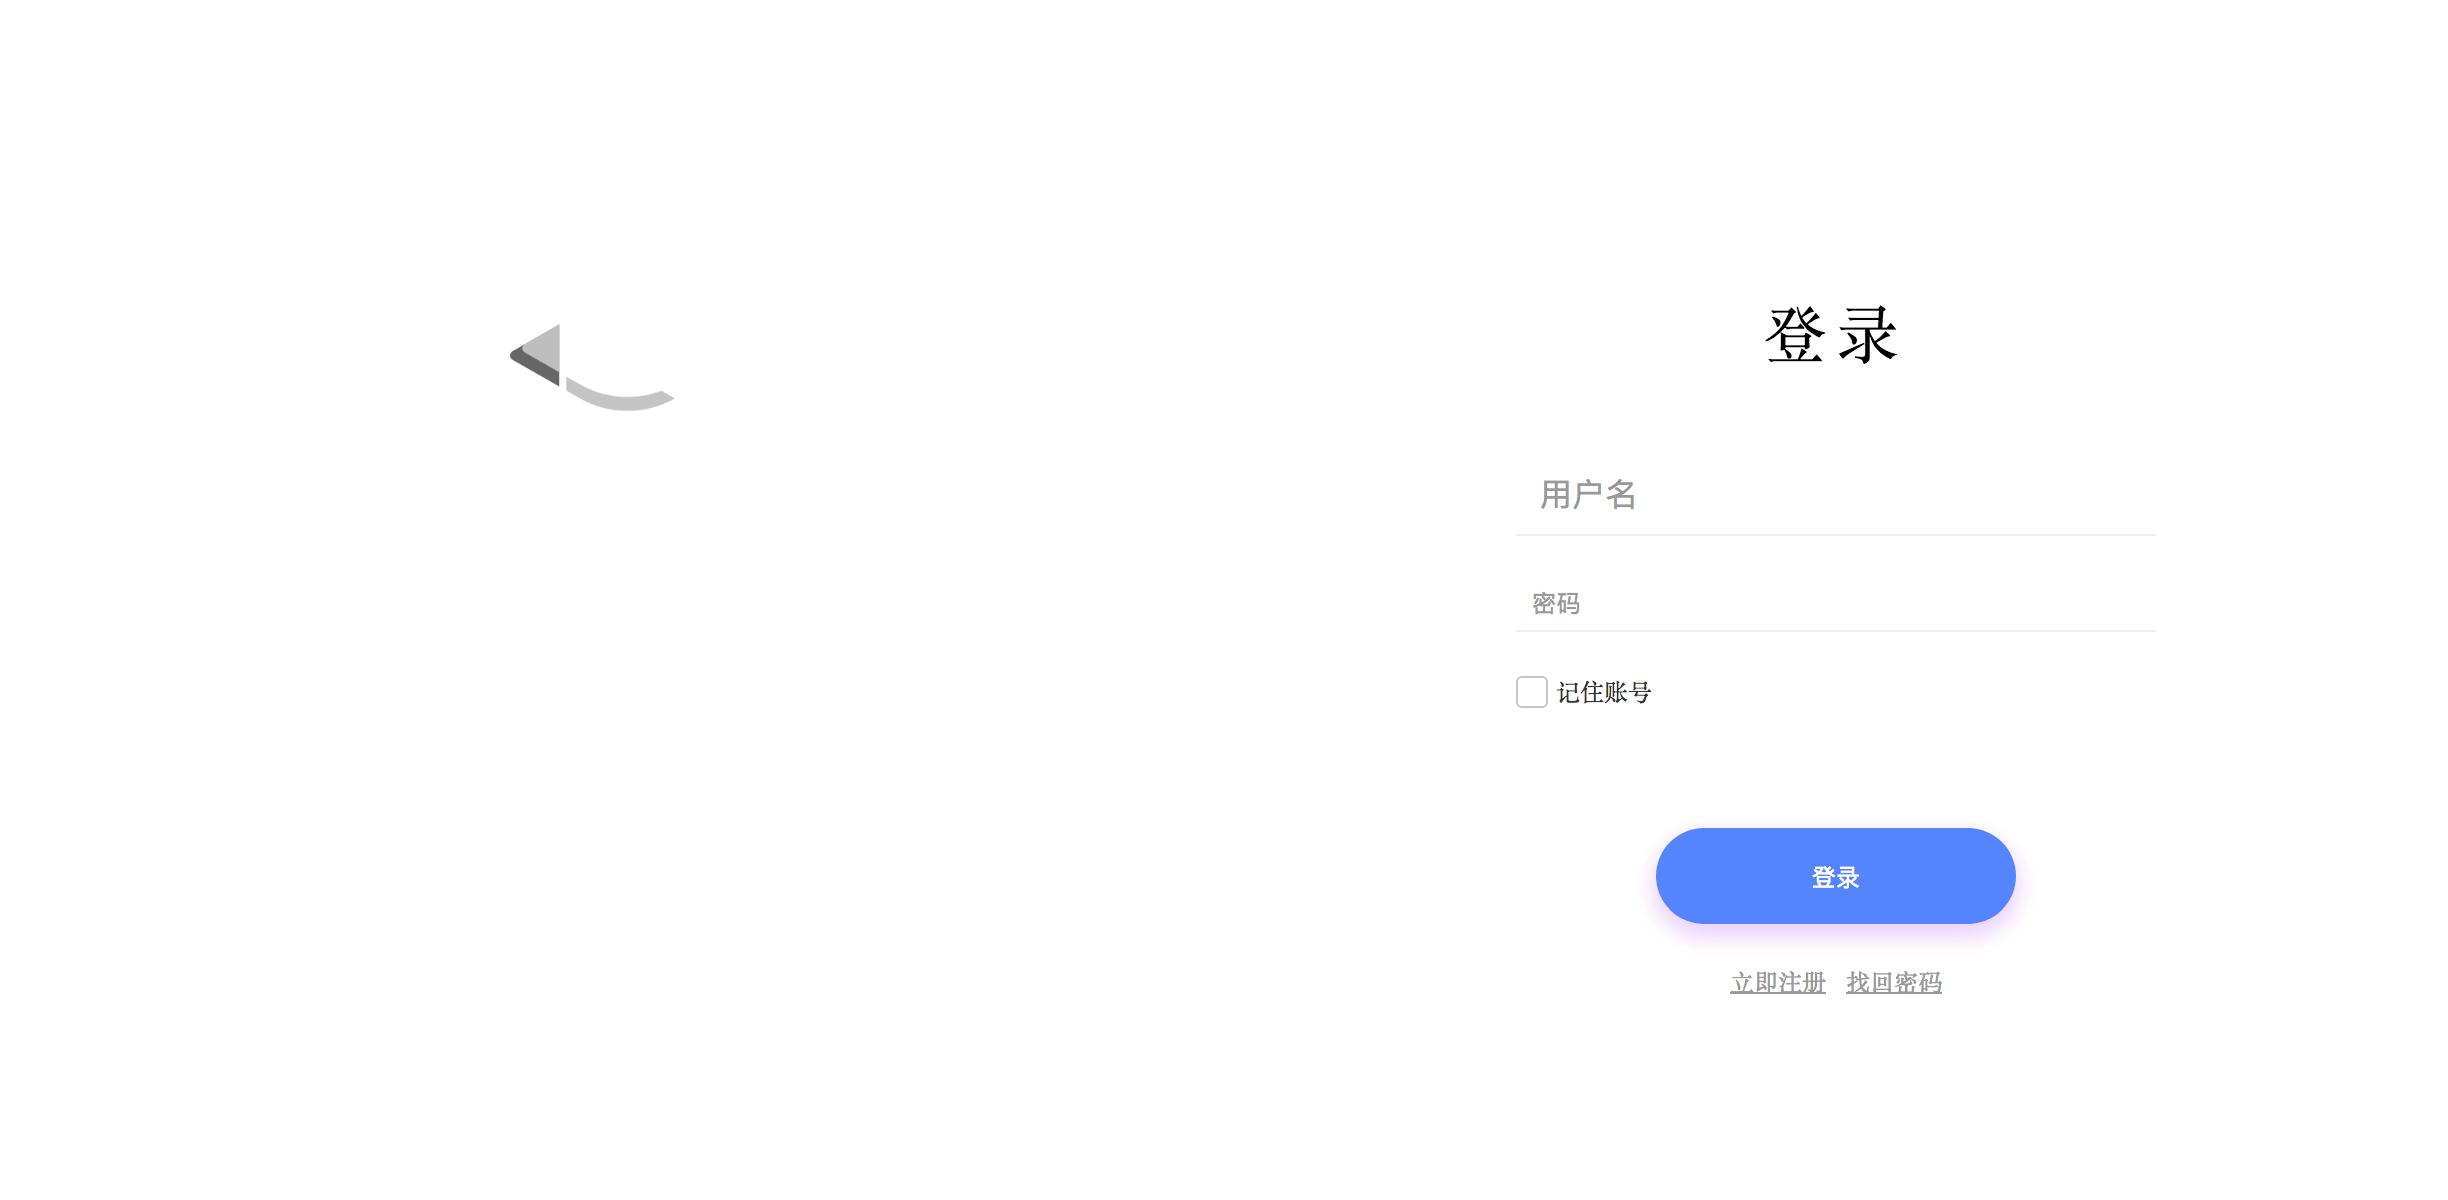2448x1200 pixels.
Task: Click the light gray logo graphic
Action: coord(592,367)
